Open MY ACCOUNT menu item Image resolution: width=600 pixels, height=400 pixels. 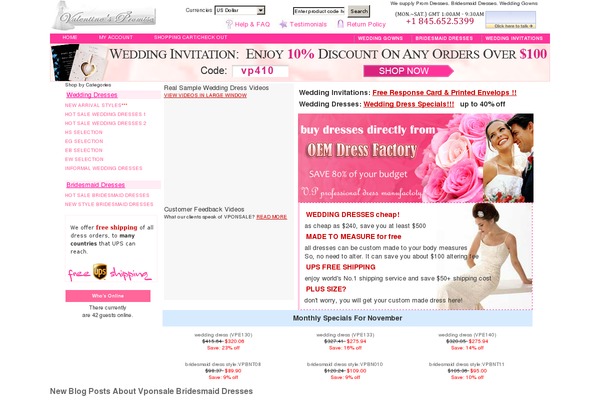(116, 38)
